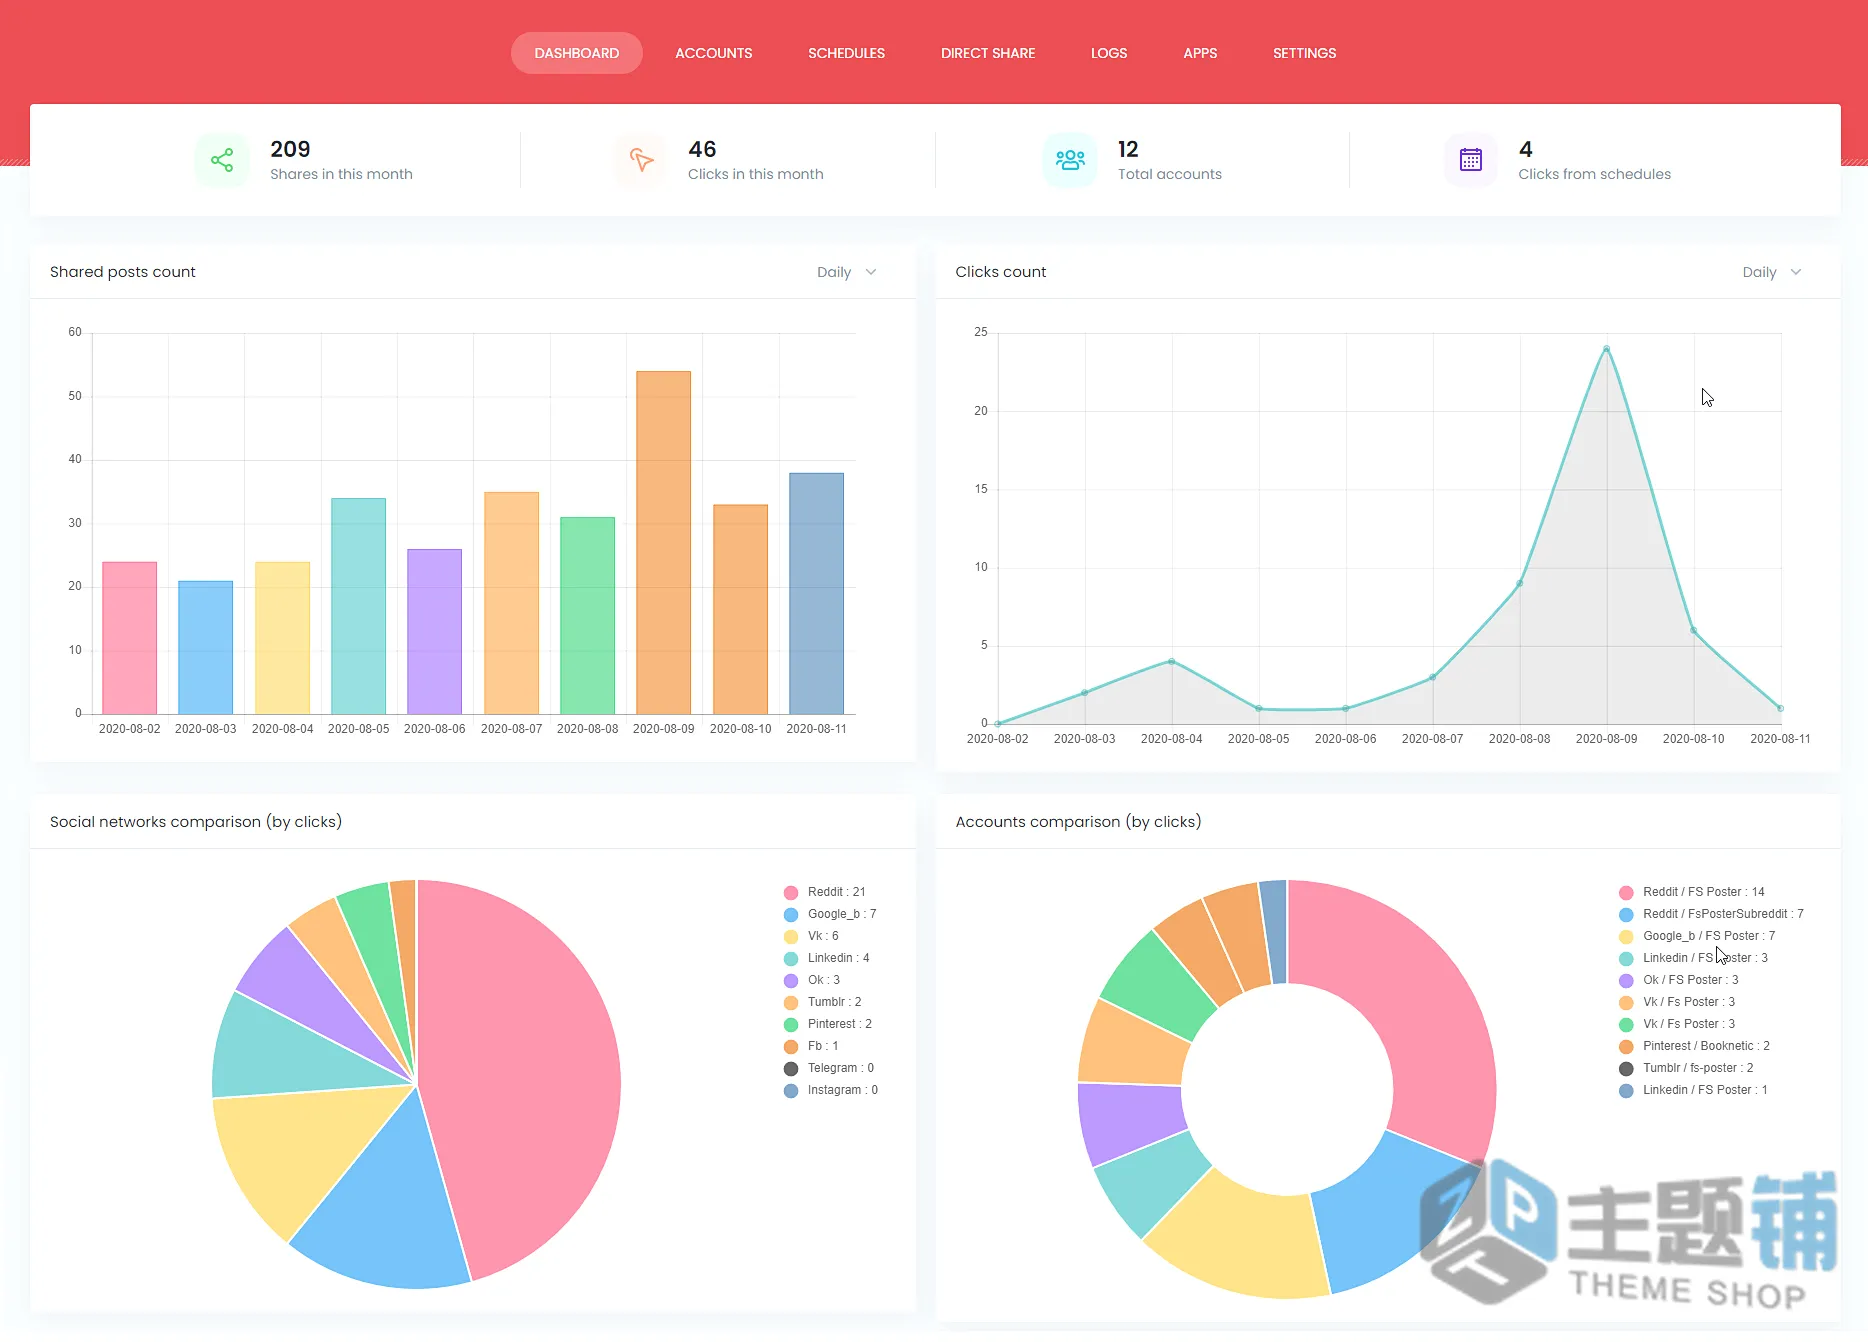Click chevron arrow next to Clicks count Daily
This screenshot has width=1868, height=1342.
coord(1796,272)
